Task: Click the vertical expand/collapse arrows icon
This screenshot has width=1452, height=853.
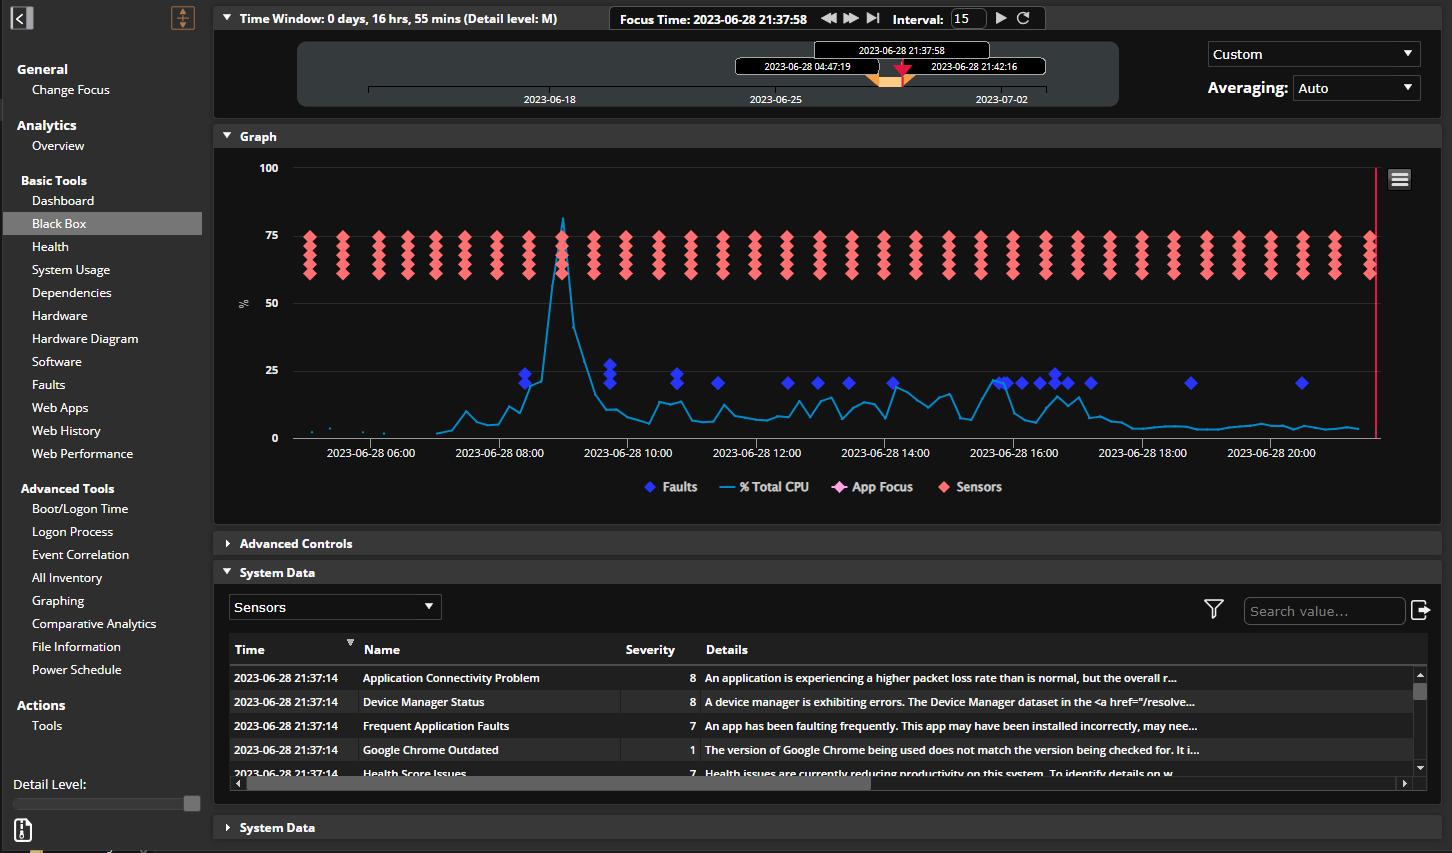Action: click(x=183, y=18)
